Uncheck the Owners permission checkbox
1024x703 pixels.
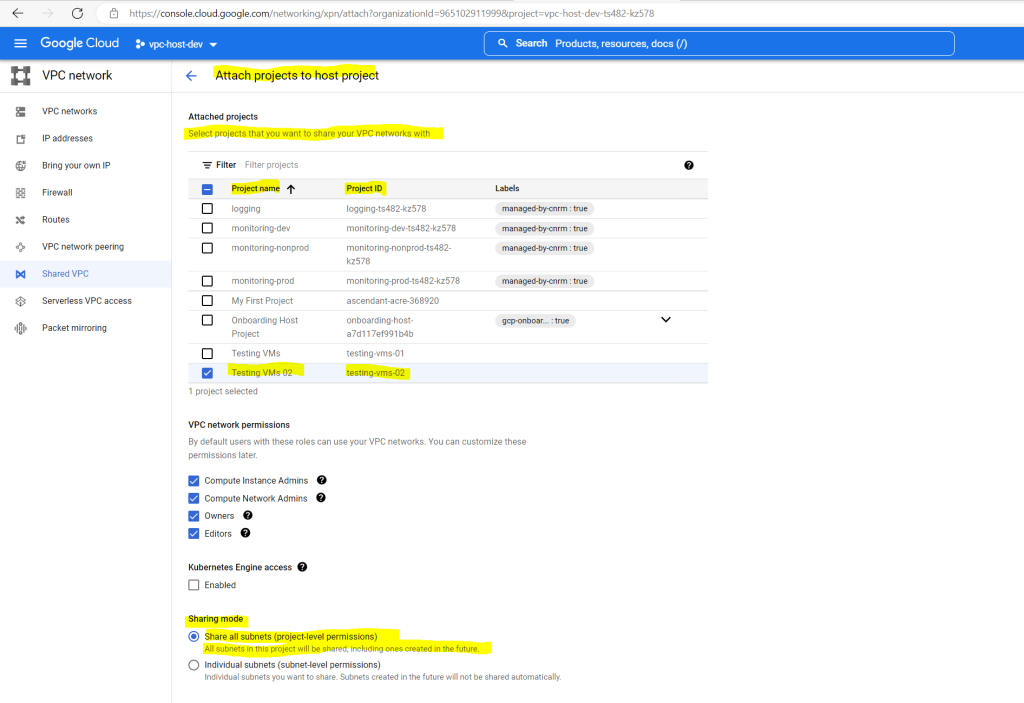click(193, 516)
